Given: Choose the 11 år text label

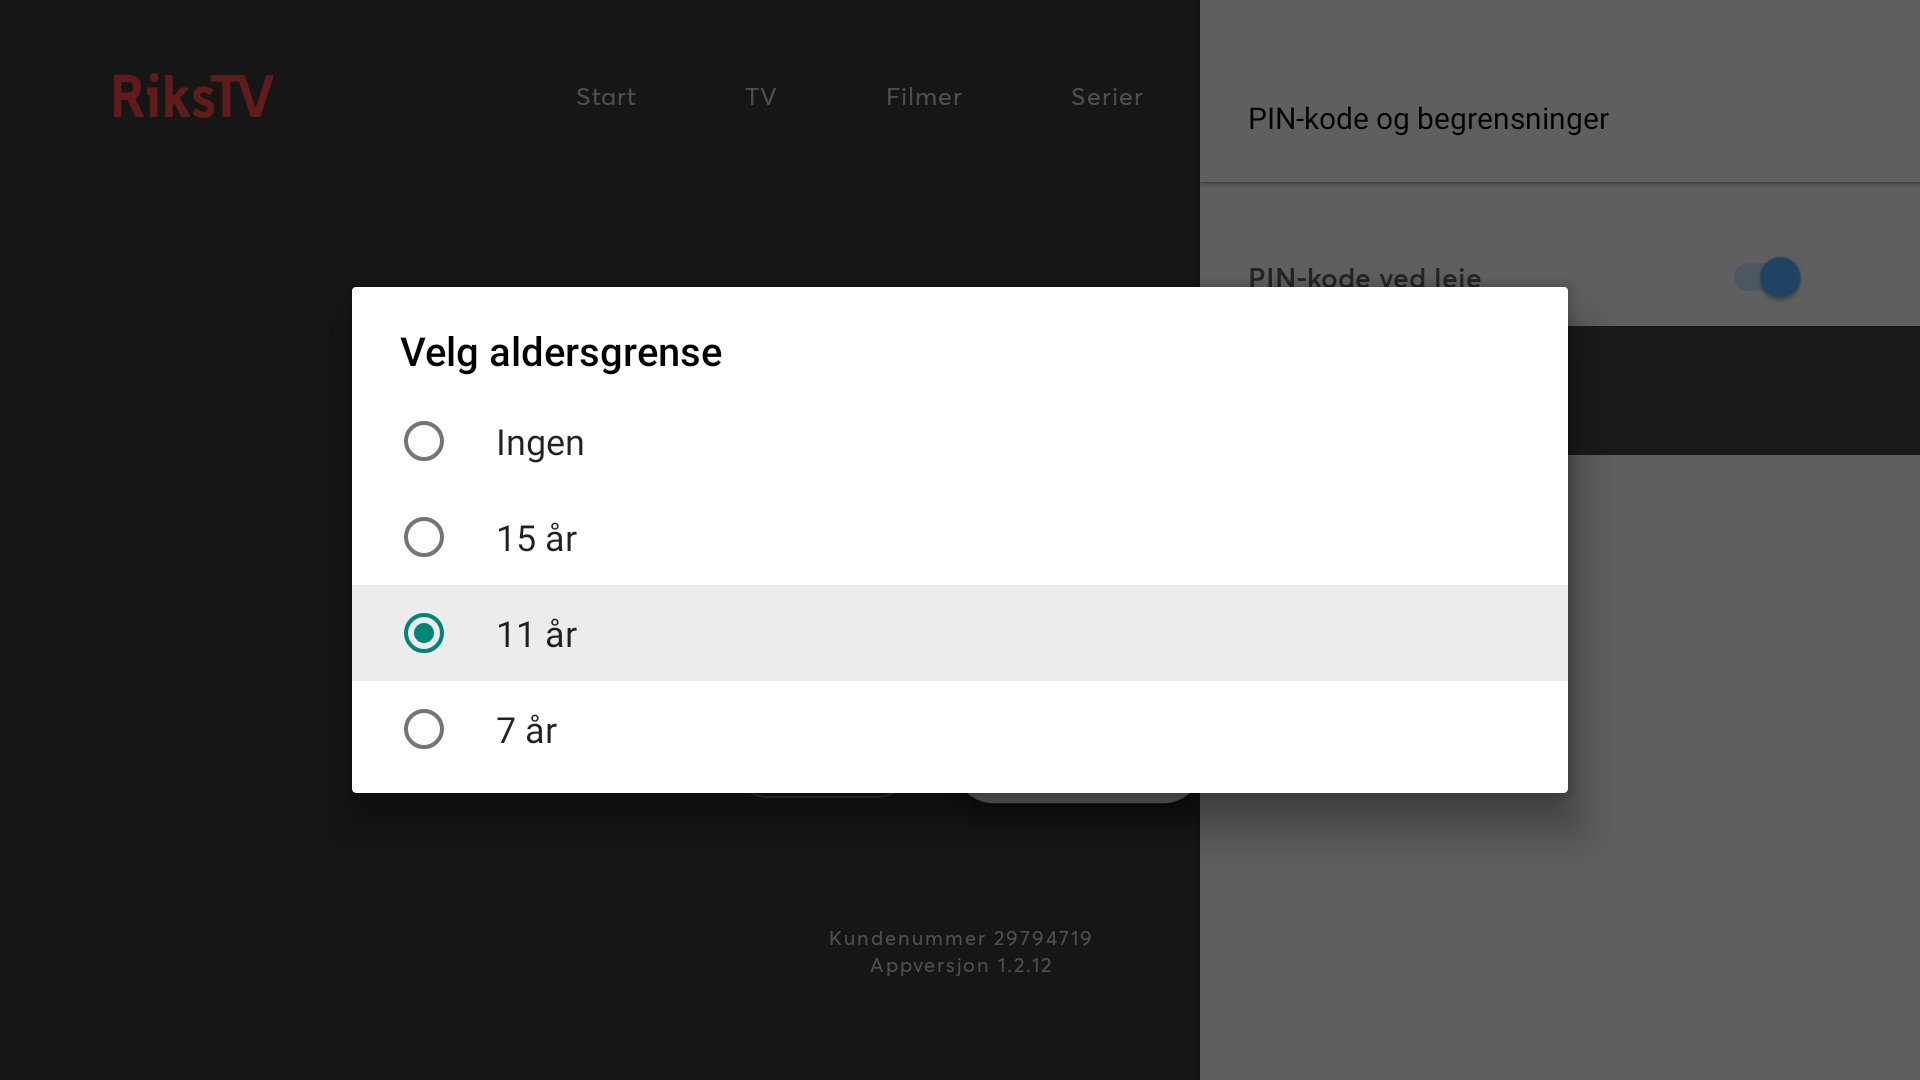Looking at the screenshot, I should (537, 634).
